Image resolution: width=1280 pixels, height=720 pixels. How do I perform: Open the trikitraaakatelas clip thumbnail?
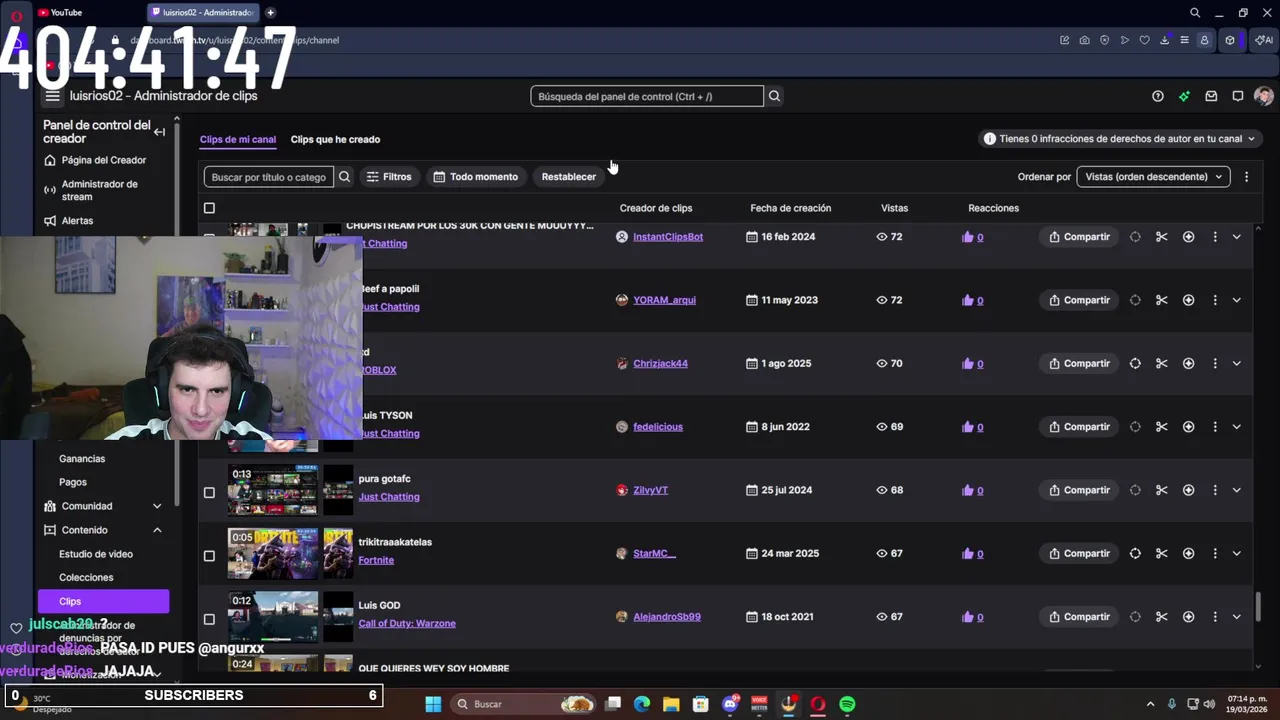(x=273, y=553)
